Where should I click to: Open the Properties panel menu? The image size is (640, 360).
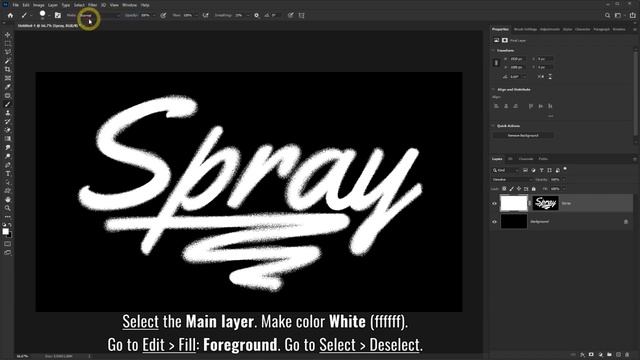tap(635, 29)
